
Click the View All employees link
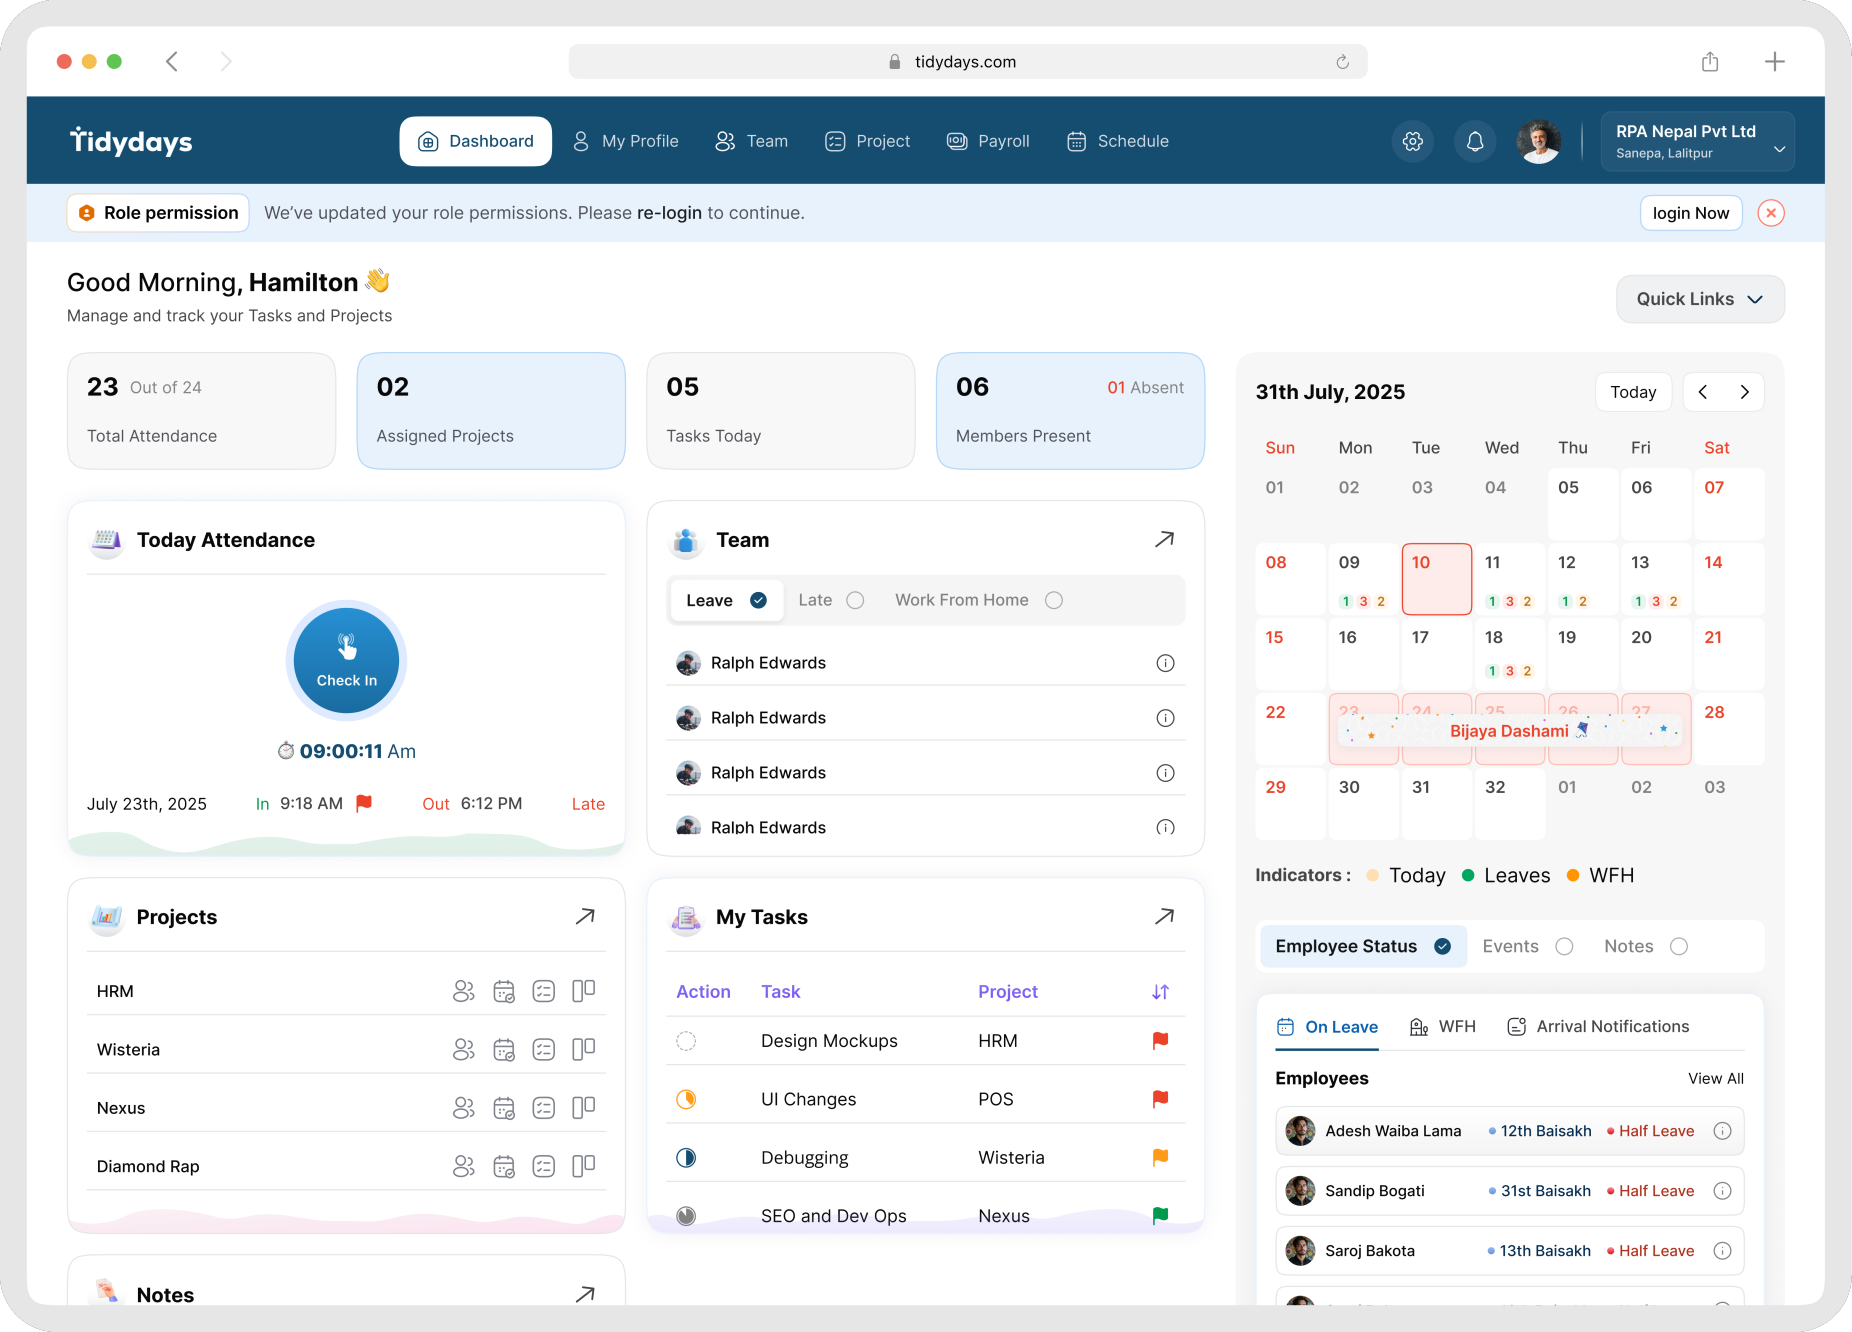coord(1715,1079)
